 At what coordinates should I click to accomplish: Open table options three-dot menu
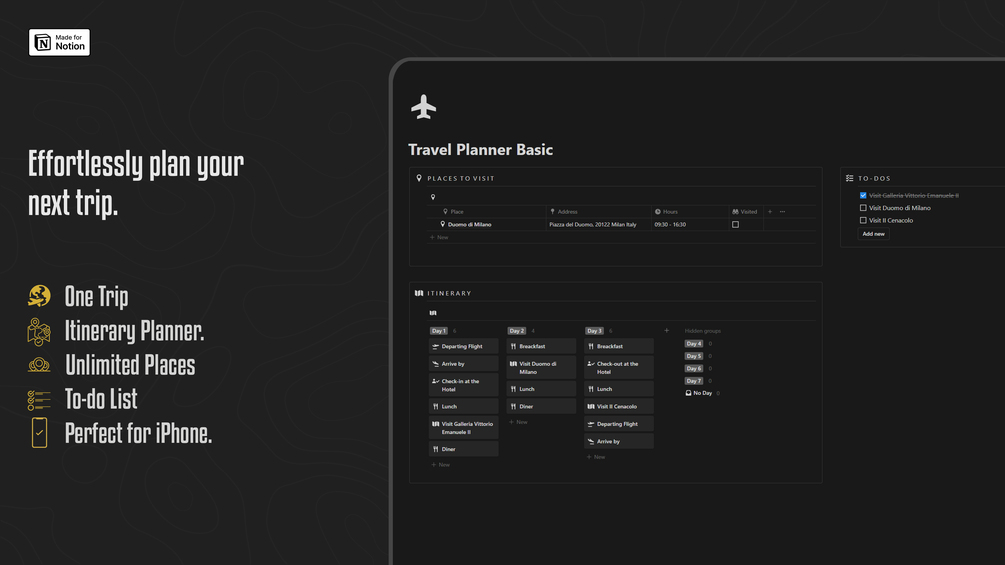coord(782,211)
